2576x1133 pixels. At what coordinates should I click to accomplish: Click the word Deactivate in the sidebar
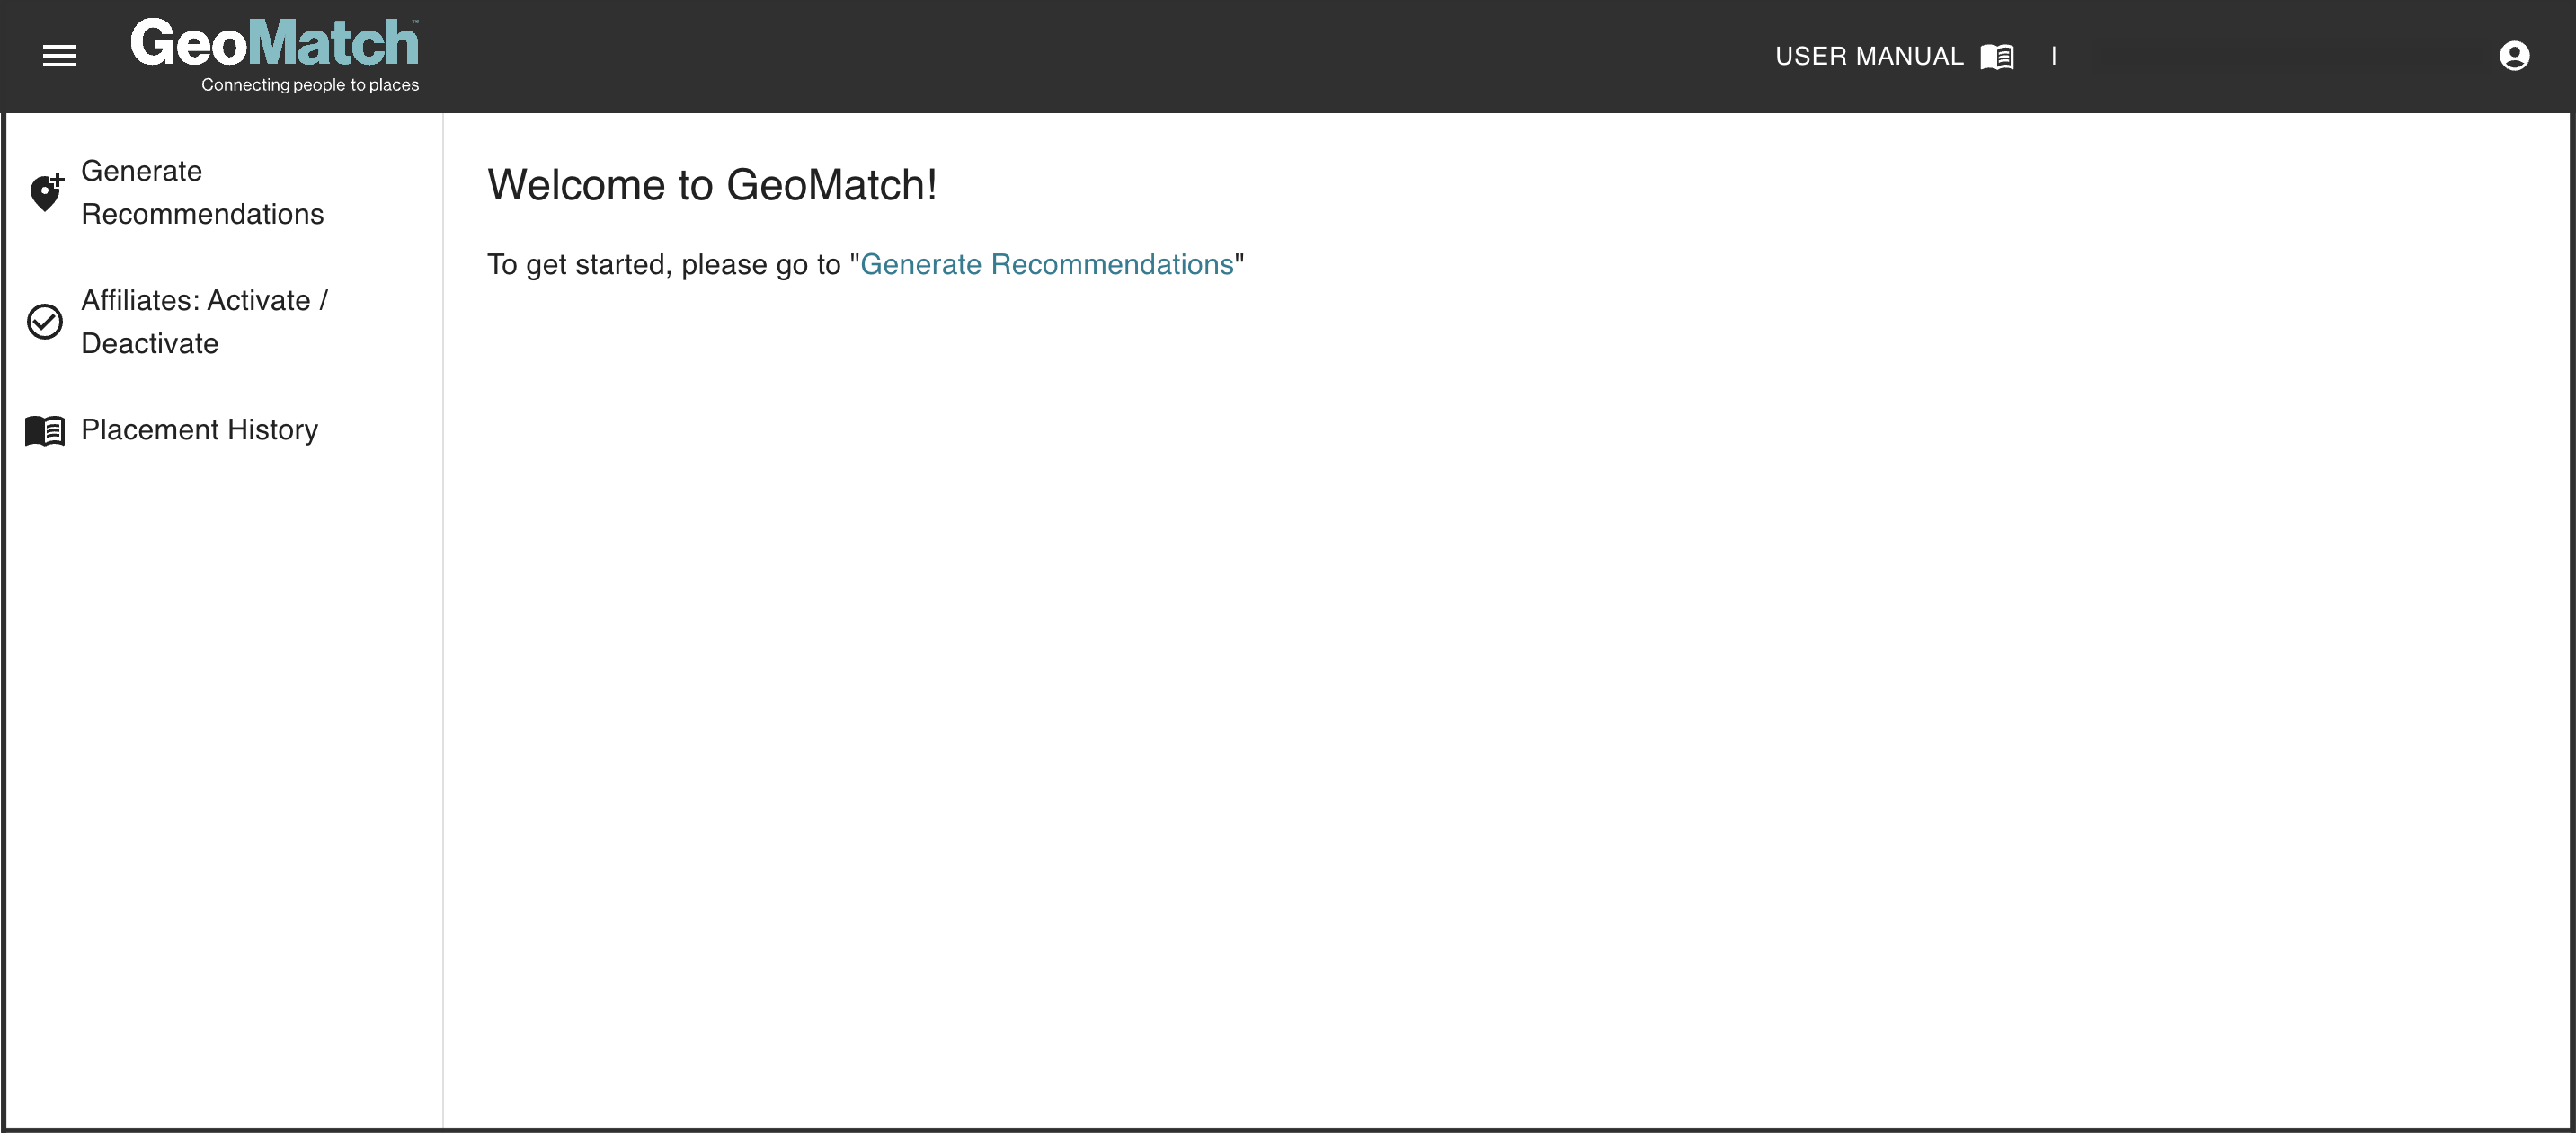coord(150,343)
